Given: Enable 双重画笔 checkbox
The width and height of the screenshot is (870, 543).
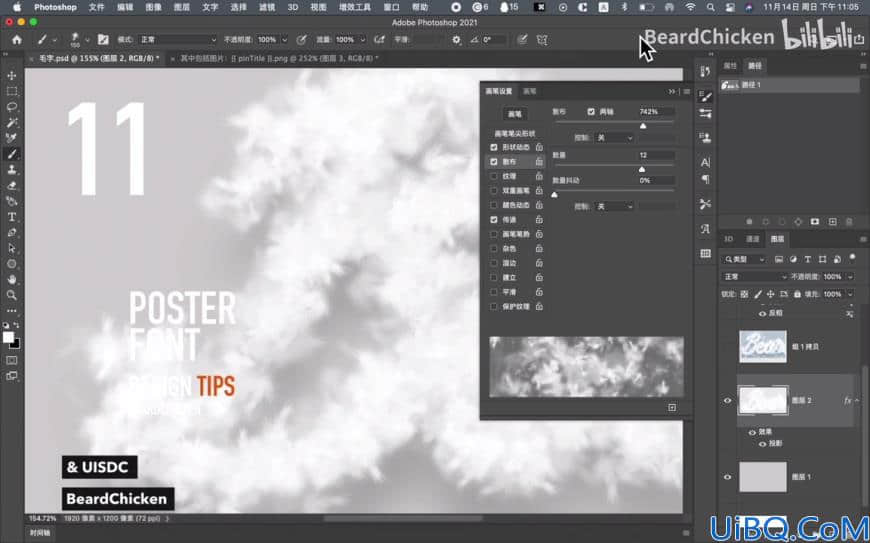Looking at the screenshot, I should coord(494,191).
